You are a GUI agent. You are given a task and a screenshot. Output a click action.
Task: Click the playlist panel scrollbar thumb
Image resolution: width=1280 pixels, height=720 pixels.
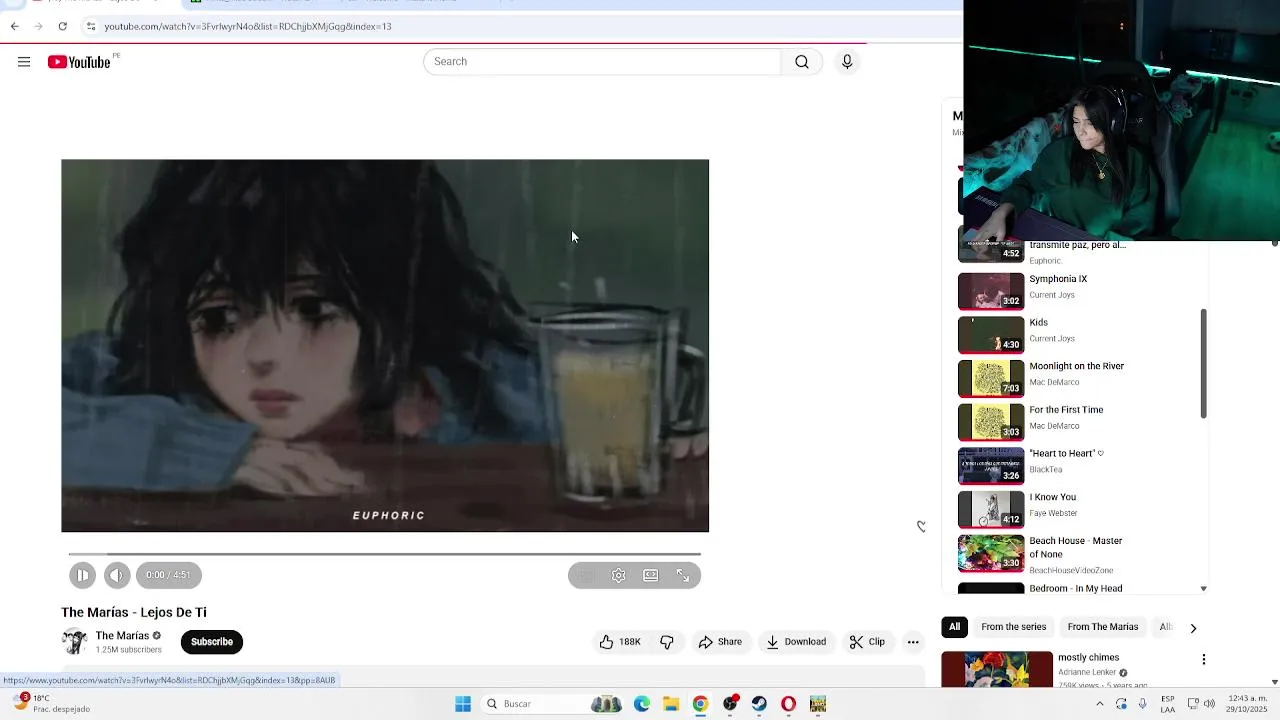click(x=1203, y=364)
